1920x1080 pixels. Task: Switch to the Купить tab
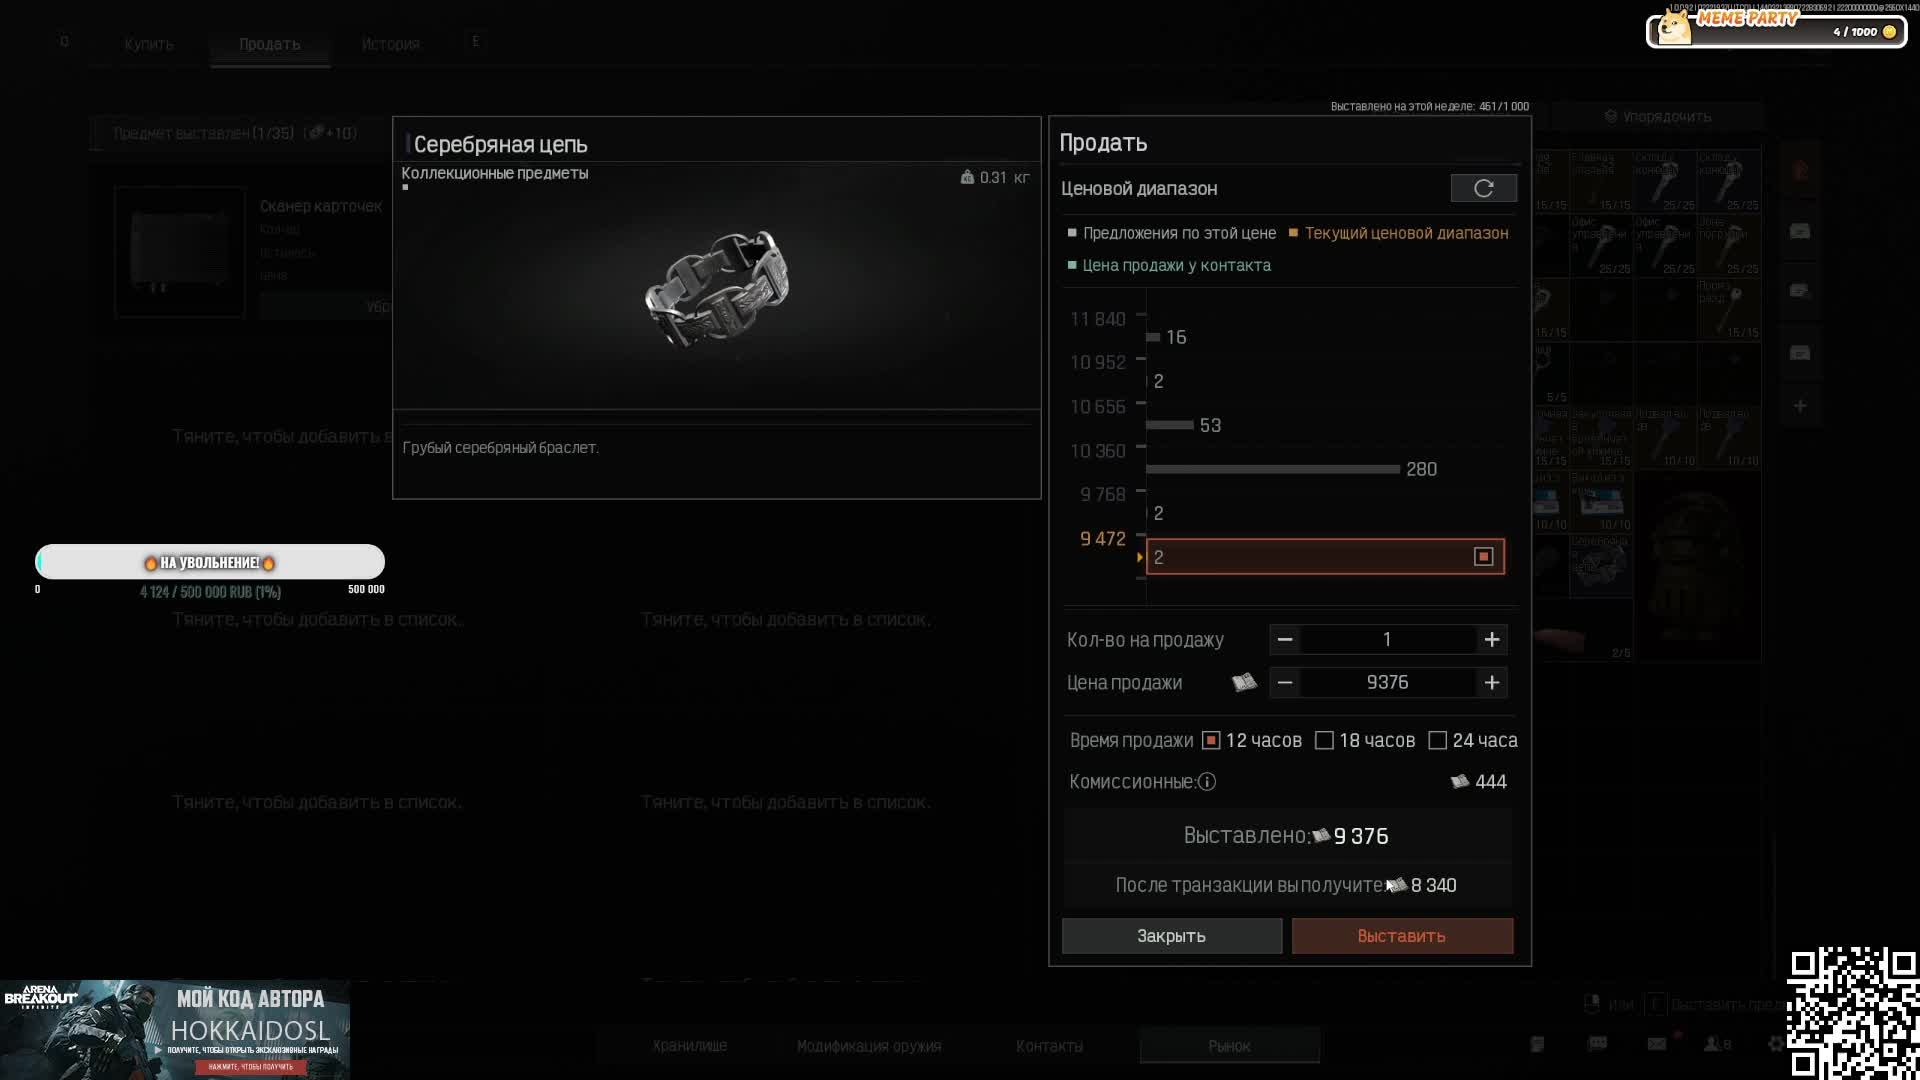[x=149, y=44]
